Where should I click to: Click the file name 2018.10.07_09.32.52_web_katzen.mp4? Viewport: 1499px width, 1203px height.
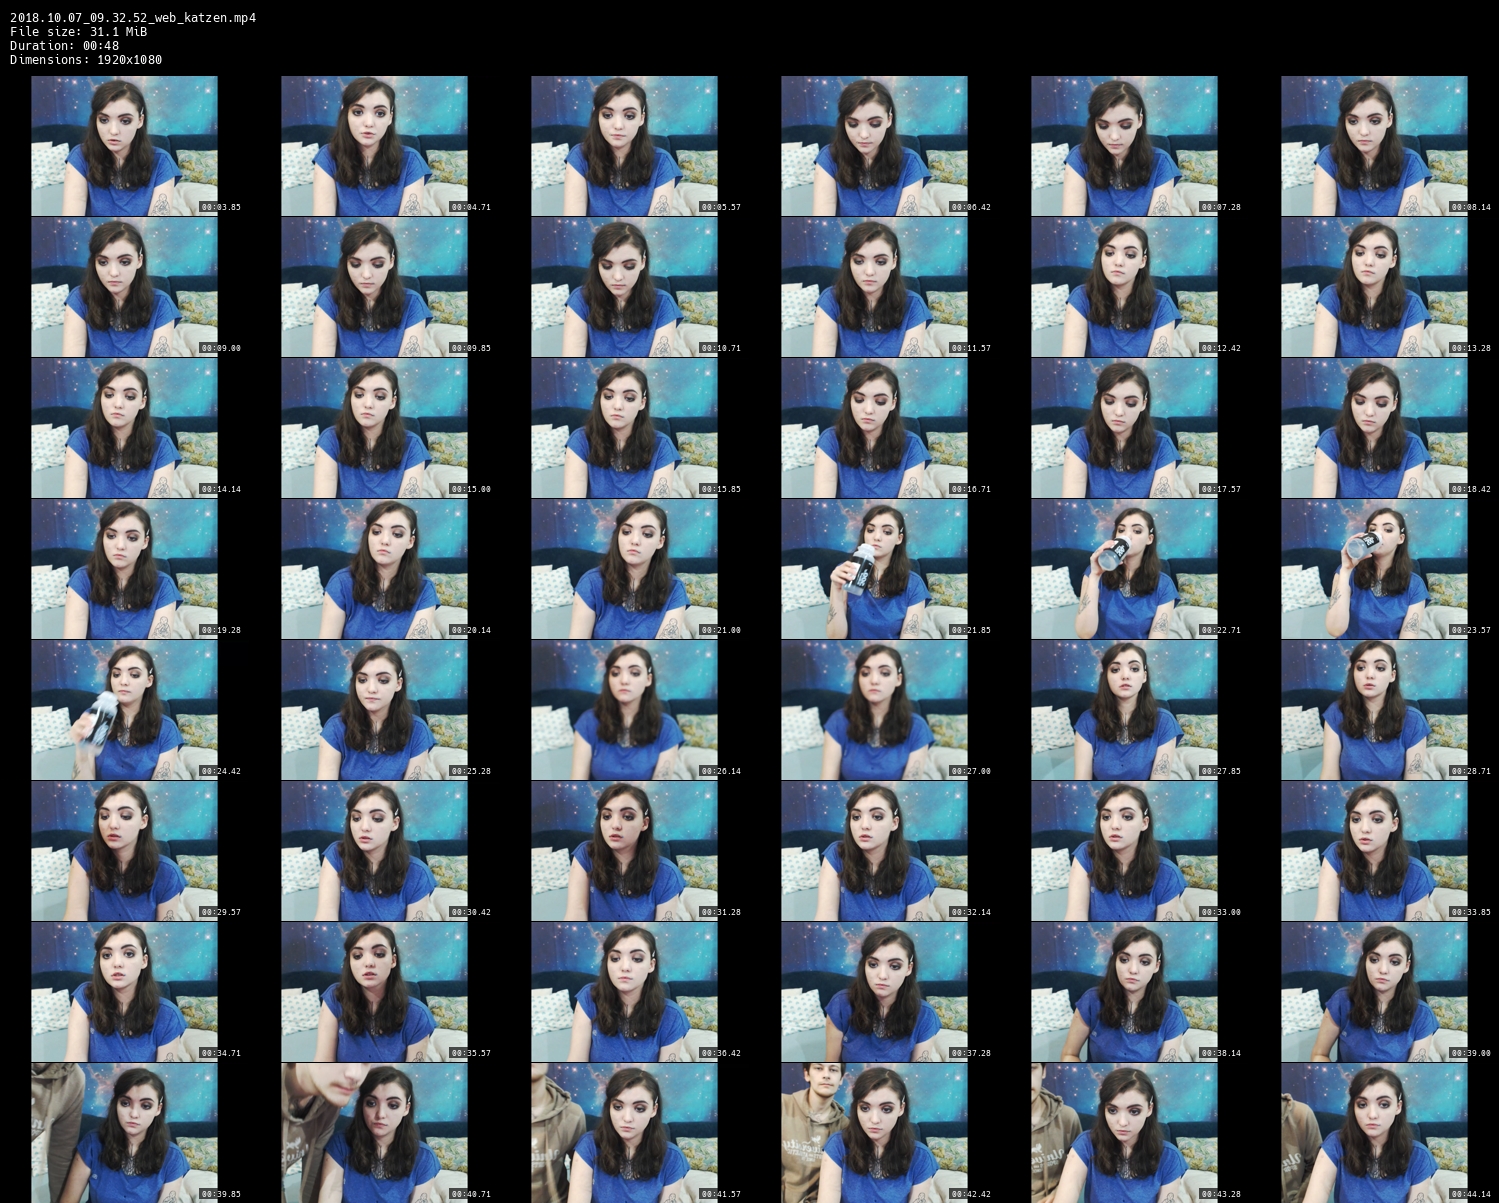click(x=133, y=18)
